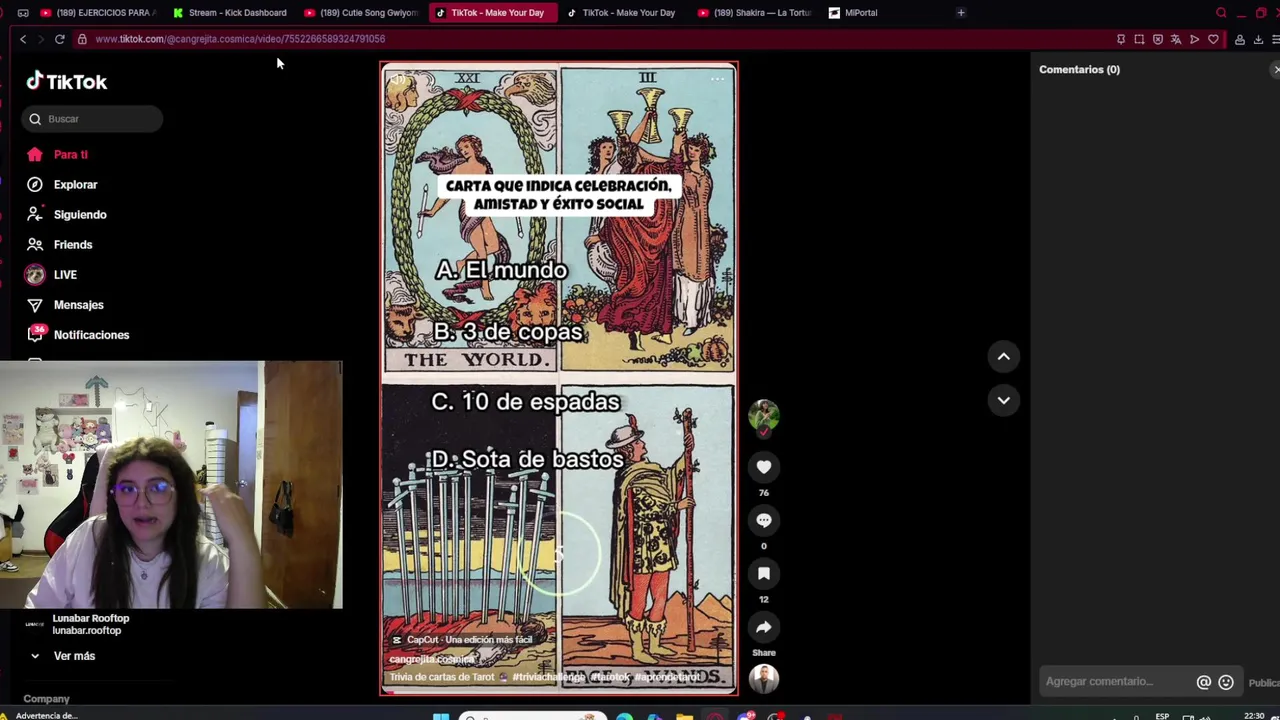
Task: Click the ESP language indicator in tray
Action: (x=1162, y=716)
